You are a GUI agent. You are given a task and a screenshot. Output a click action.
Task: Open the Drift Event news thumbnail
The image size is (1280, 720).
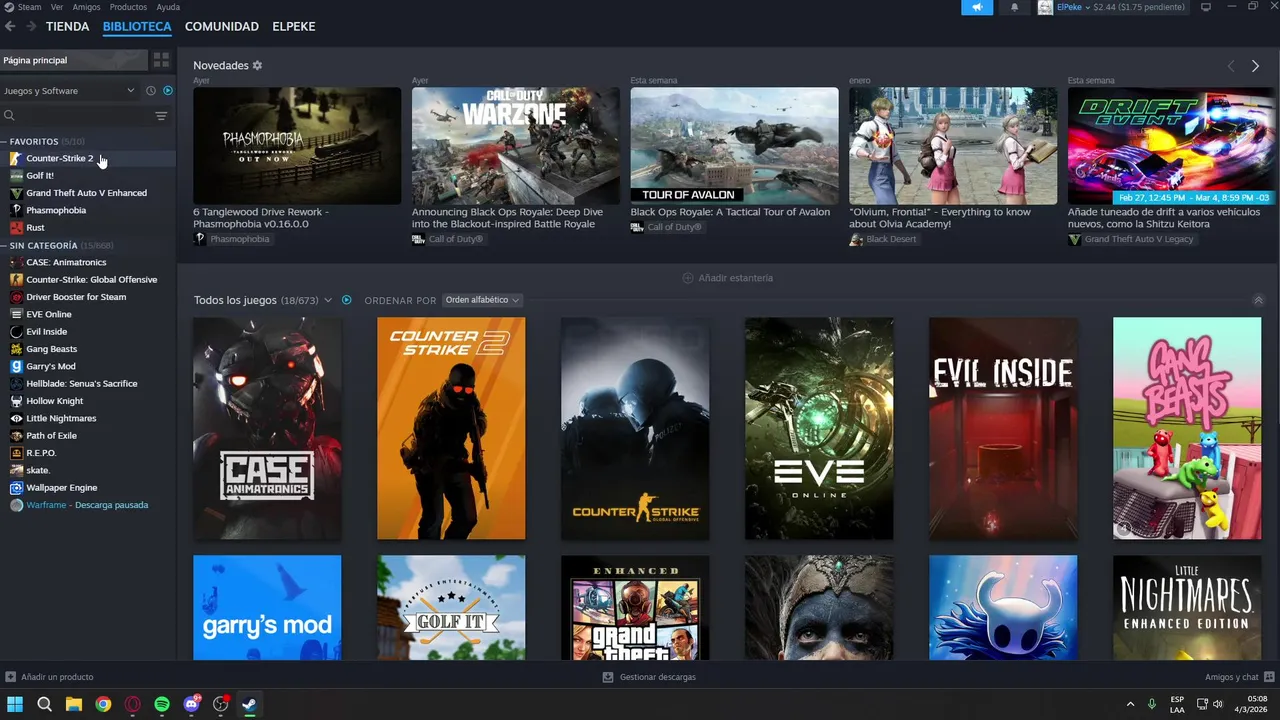[1171, 146]
